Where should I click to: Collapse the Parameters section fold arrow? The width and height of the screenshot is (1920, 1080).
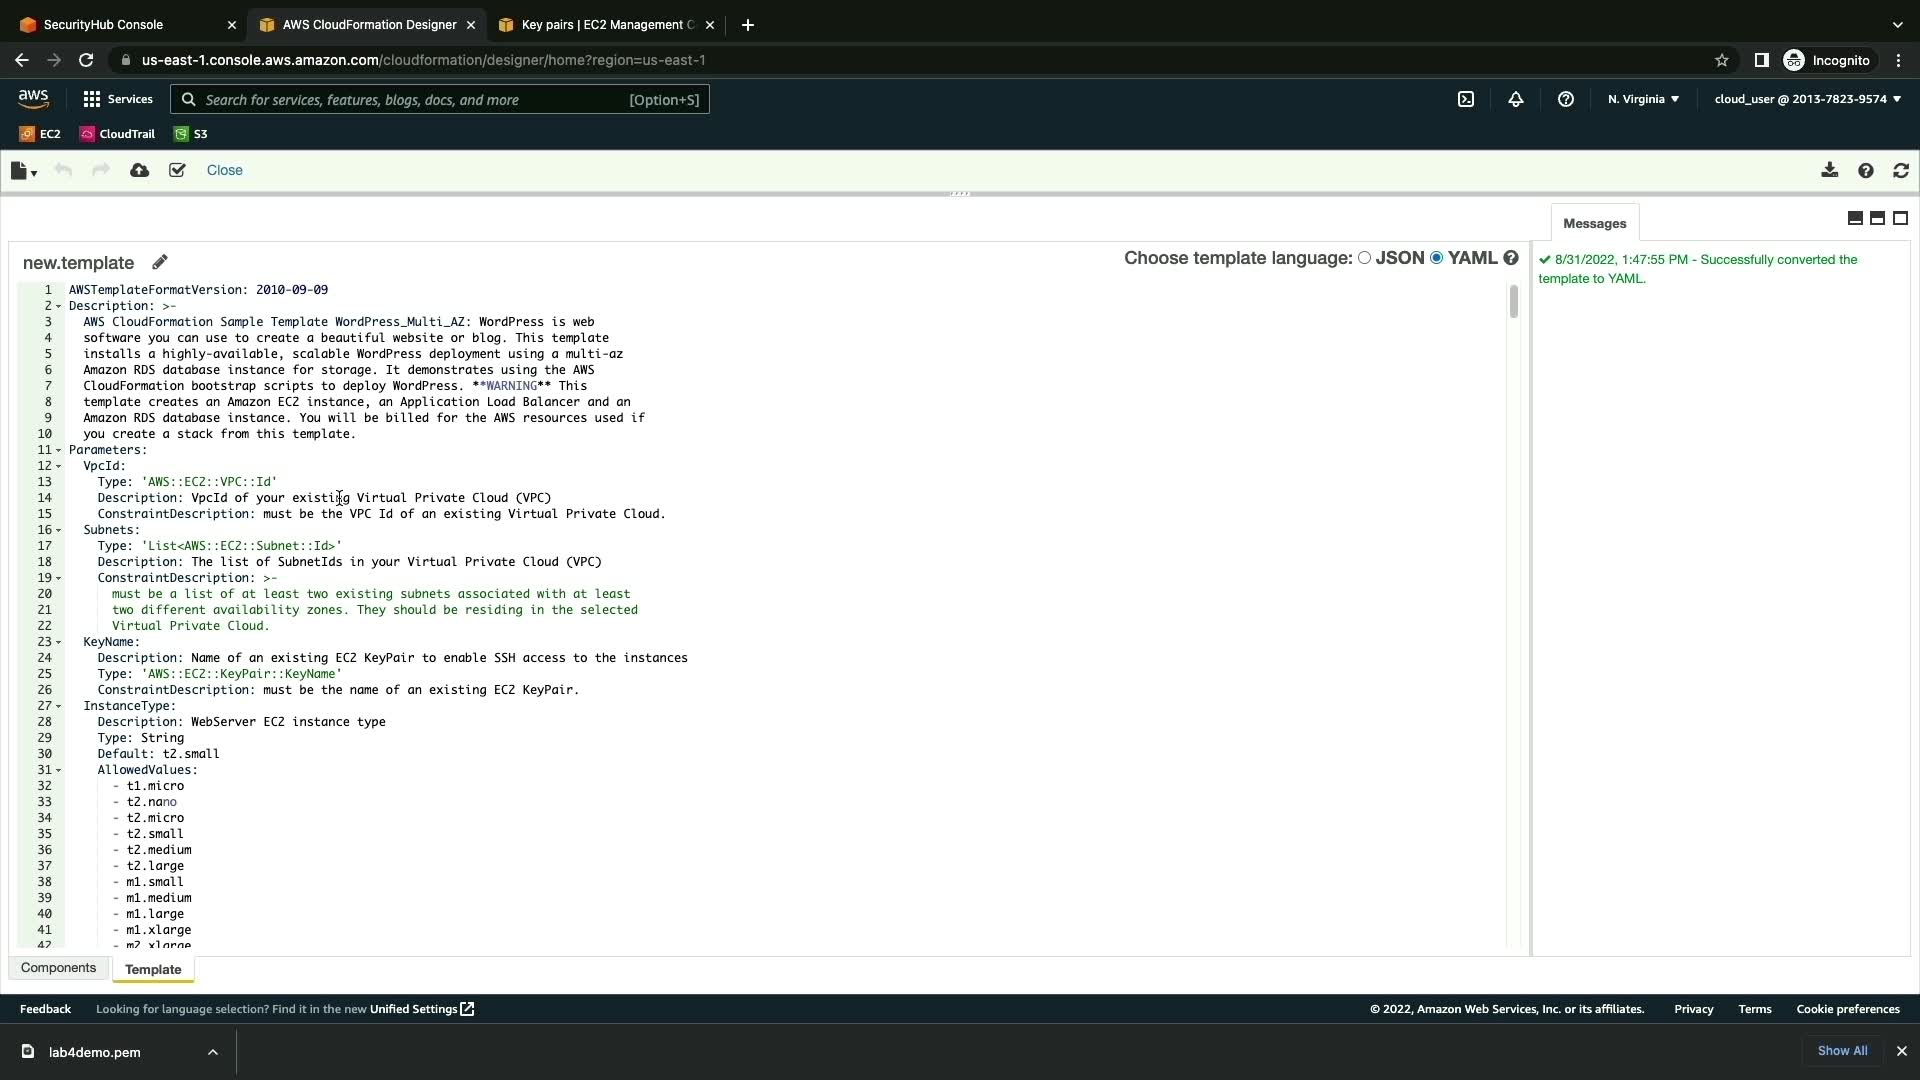[58, 451]
